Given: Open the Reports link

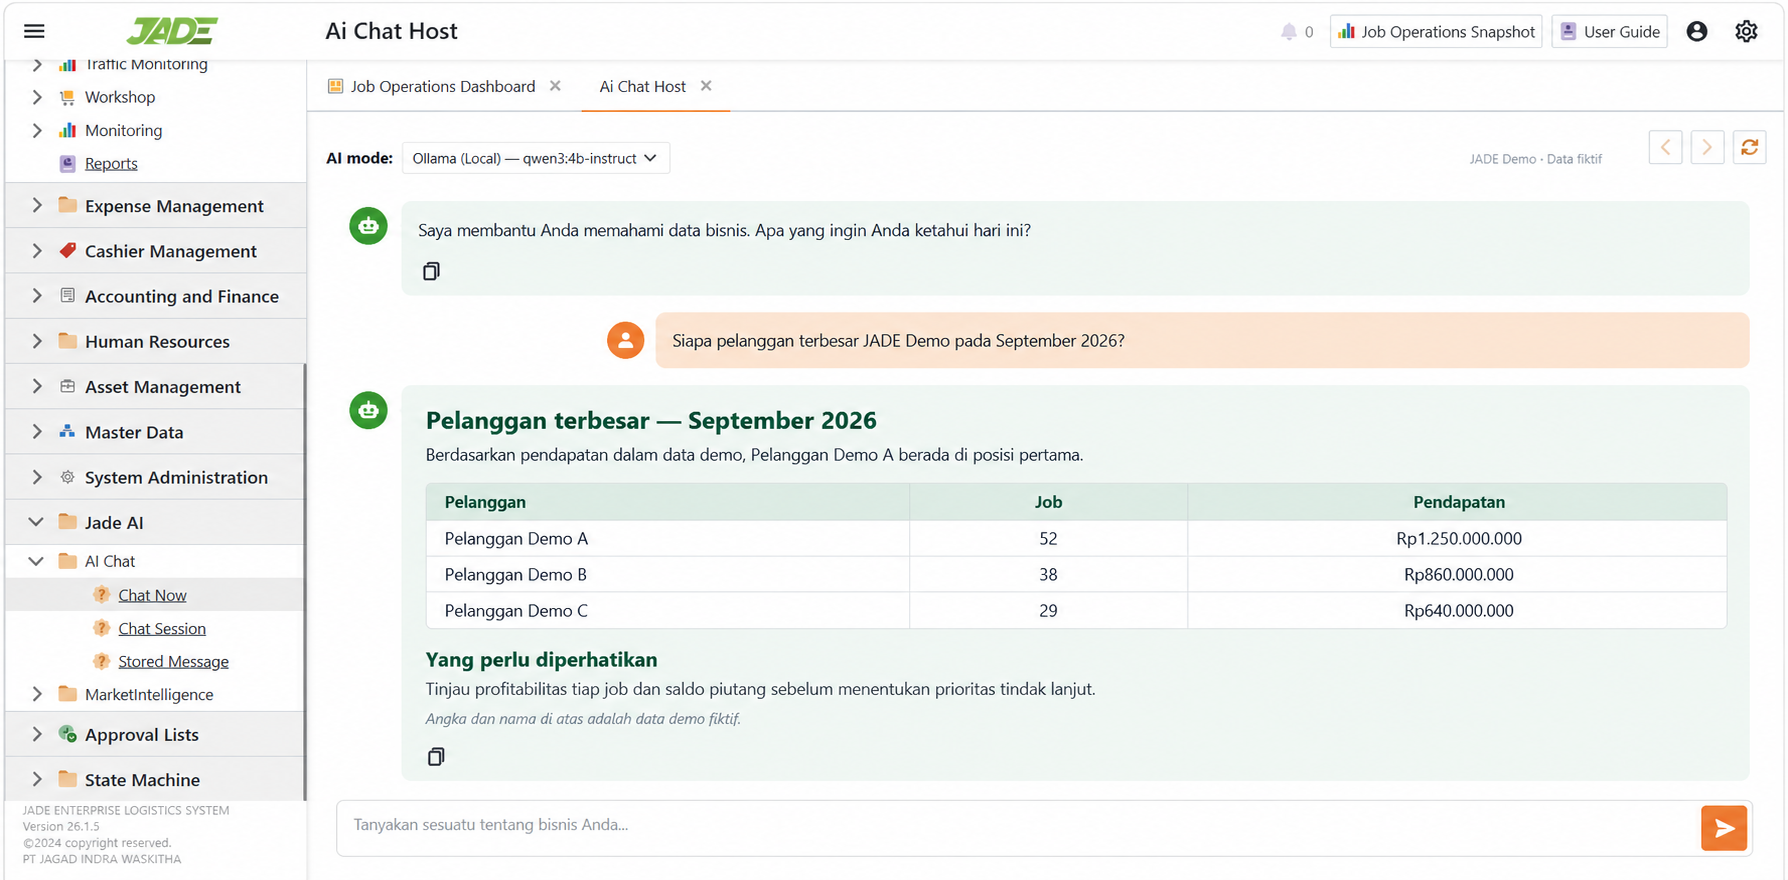Looking at the screenshot, I should pos(111,163).
